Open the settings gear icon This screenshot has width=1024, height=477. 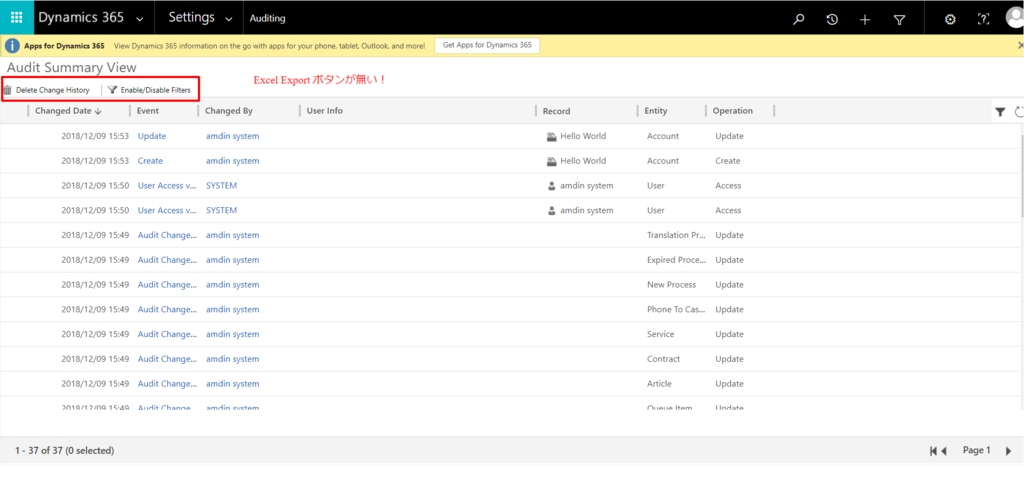(x=950, y=19)
